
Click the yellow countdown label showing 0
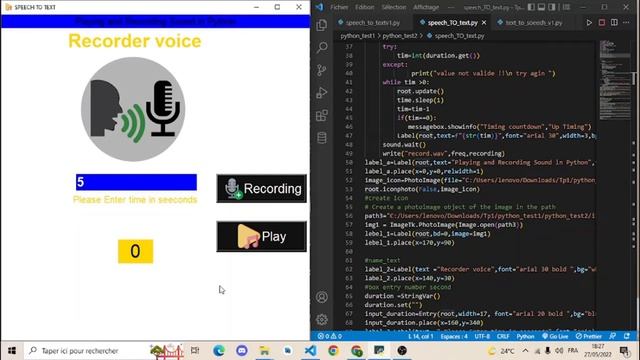point(136,251)
